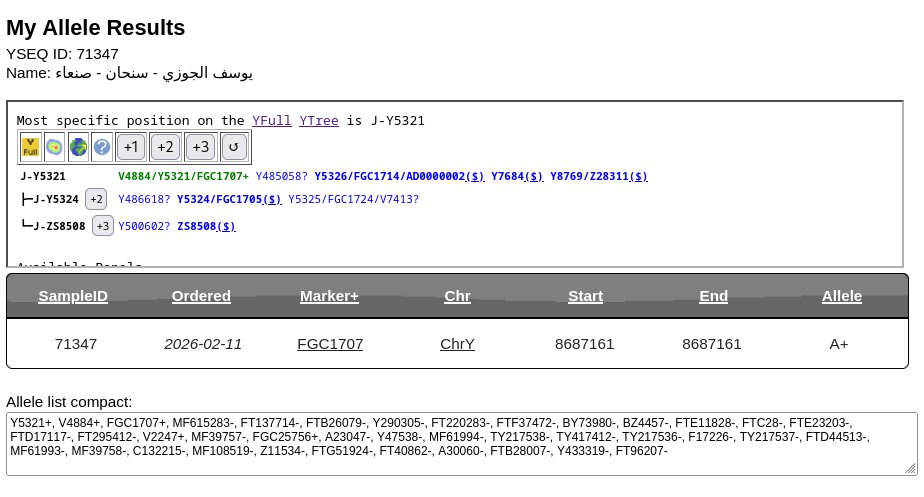Reset the tree view with refresh icon
The width and height of the screenshot is (924, 497).
tap(234, 147)
